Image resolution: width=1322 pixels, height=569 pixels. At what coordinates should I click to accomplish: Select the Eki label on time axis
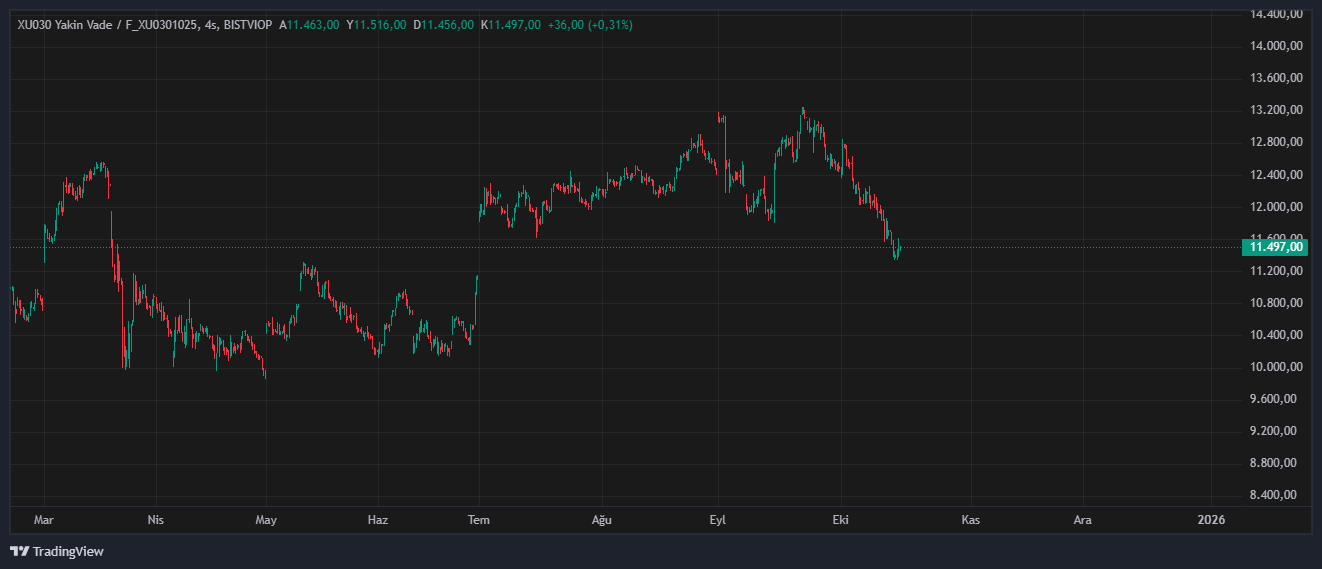pyautogui.click(x=840, y=520)
